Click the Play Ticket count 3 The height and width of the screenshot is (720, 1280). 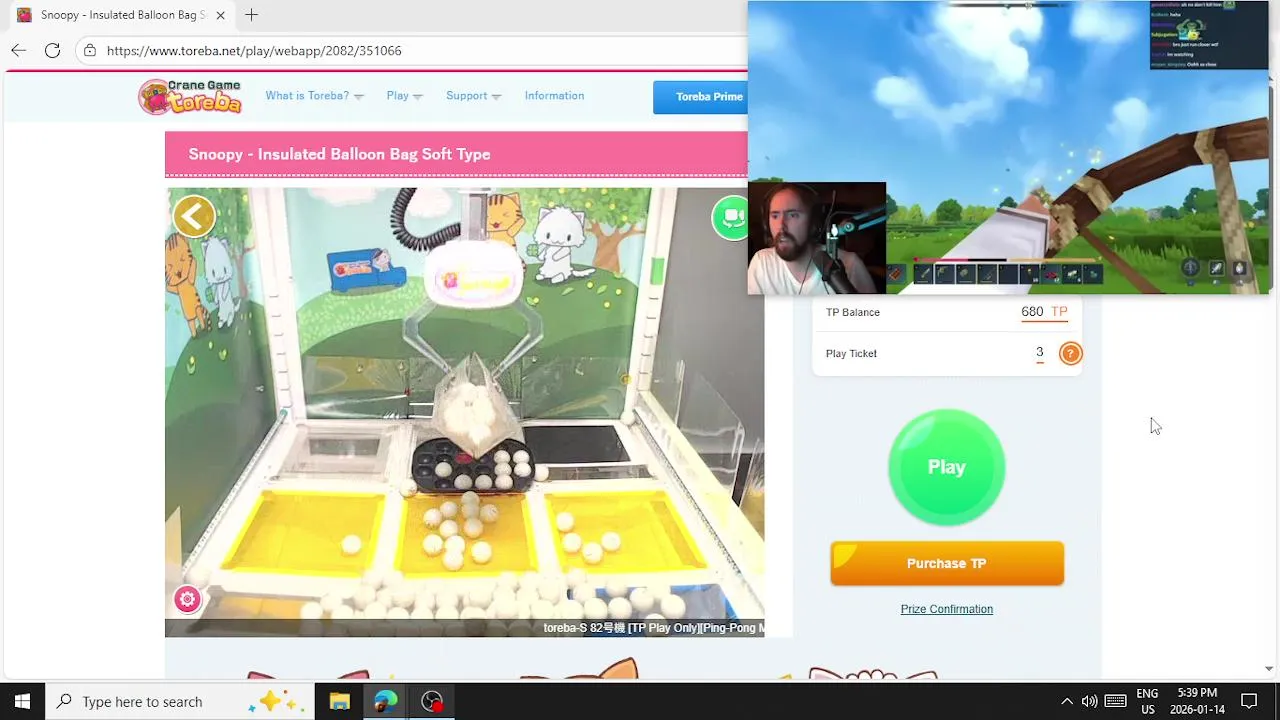pos(1039,352)
